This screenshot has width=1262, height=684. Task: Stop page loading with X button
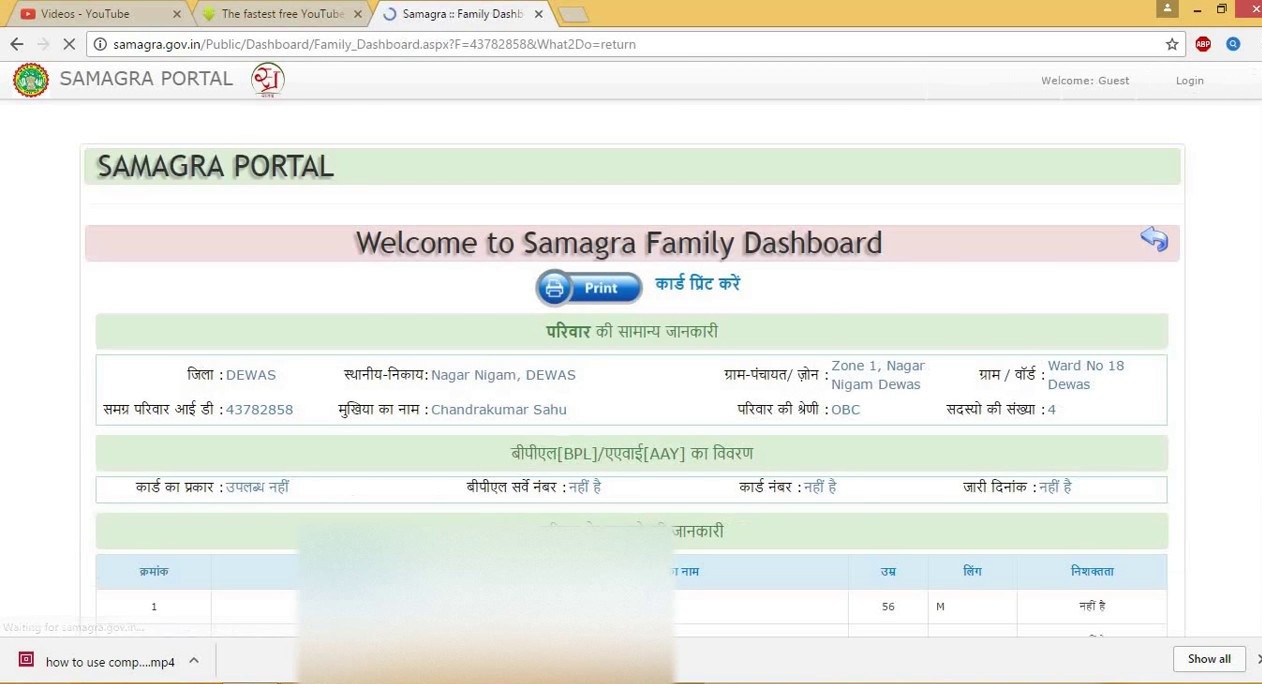pos(69,44)
